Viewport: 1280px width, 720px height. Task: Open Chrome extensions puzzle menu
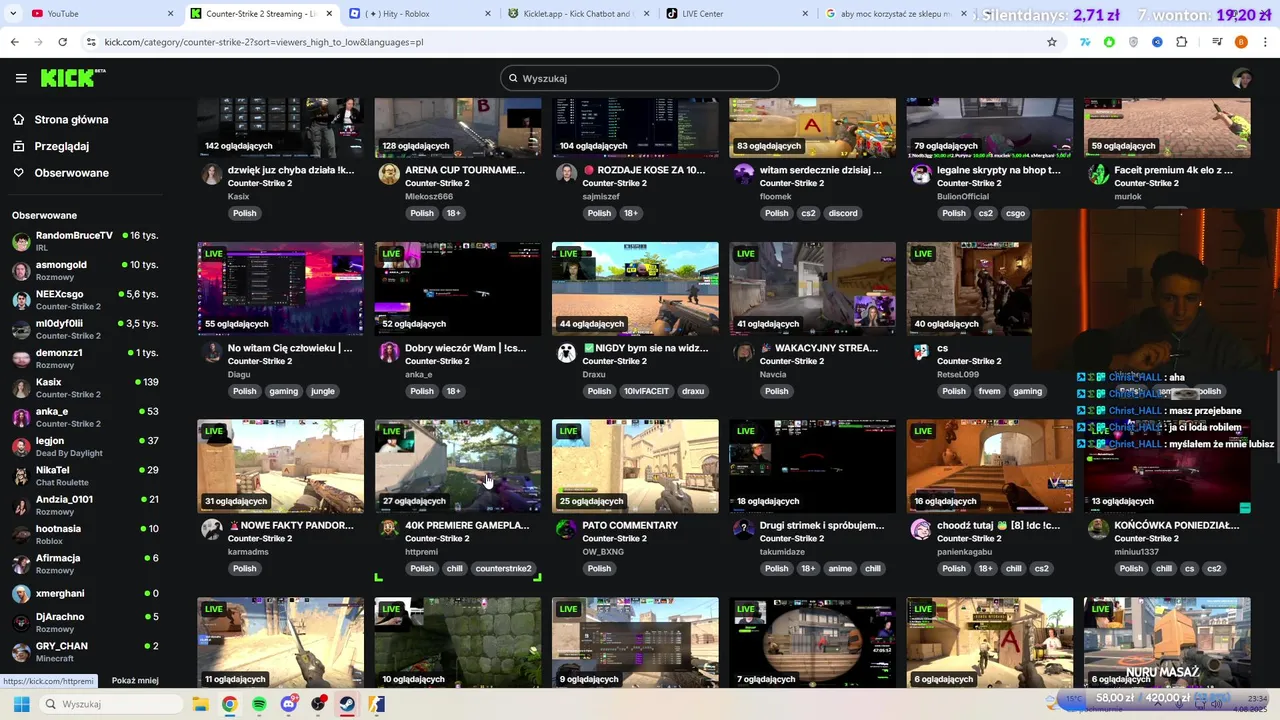[x=1181, y=42]
